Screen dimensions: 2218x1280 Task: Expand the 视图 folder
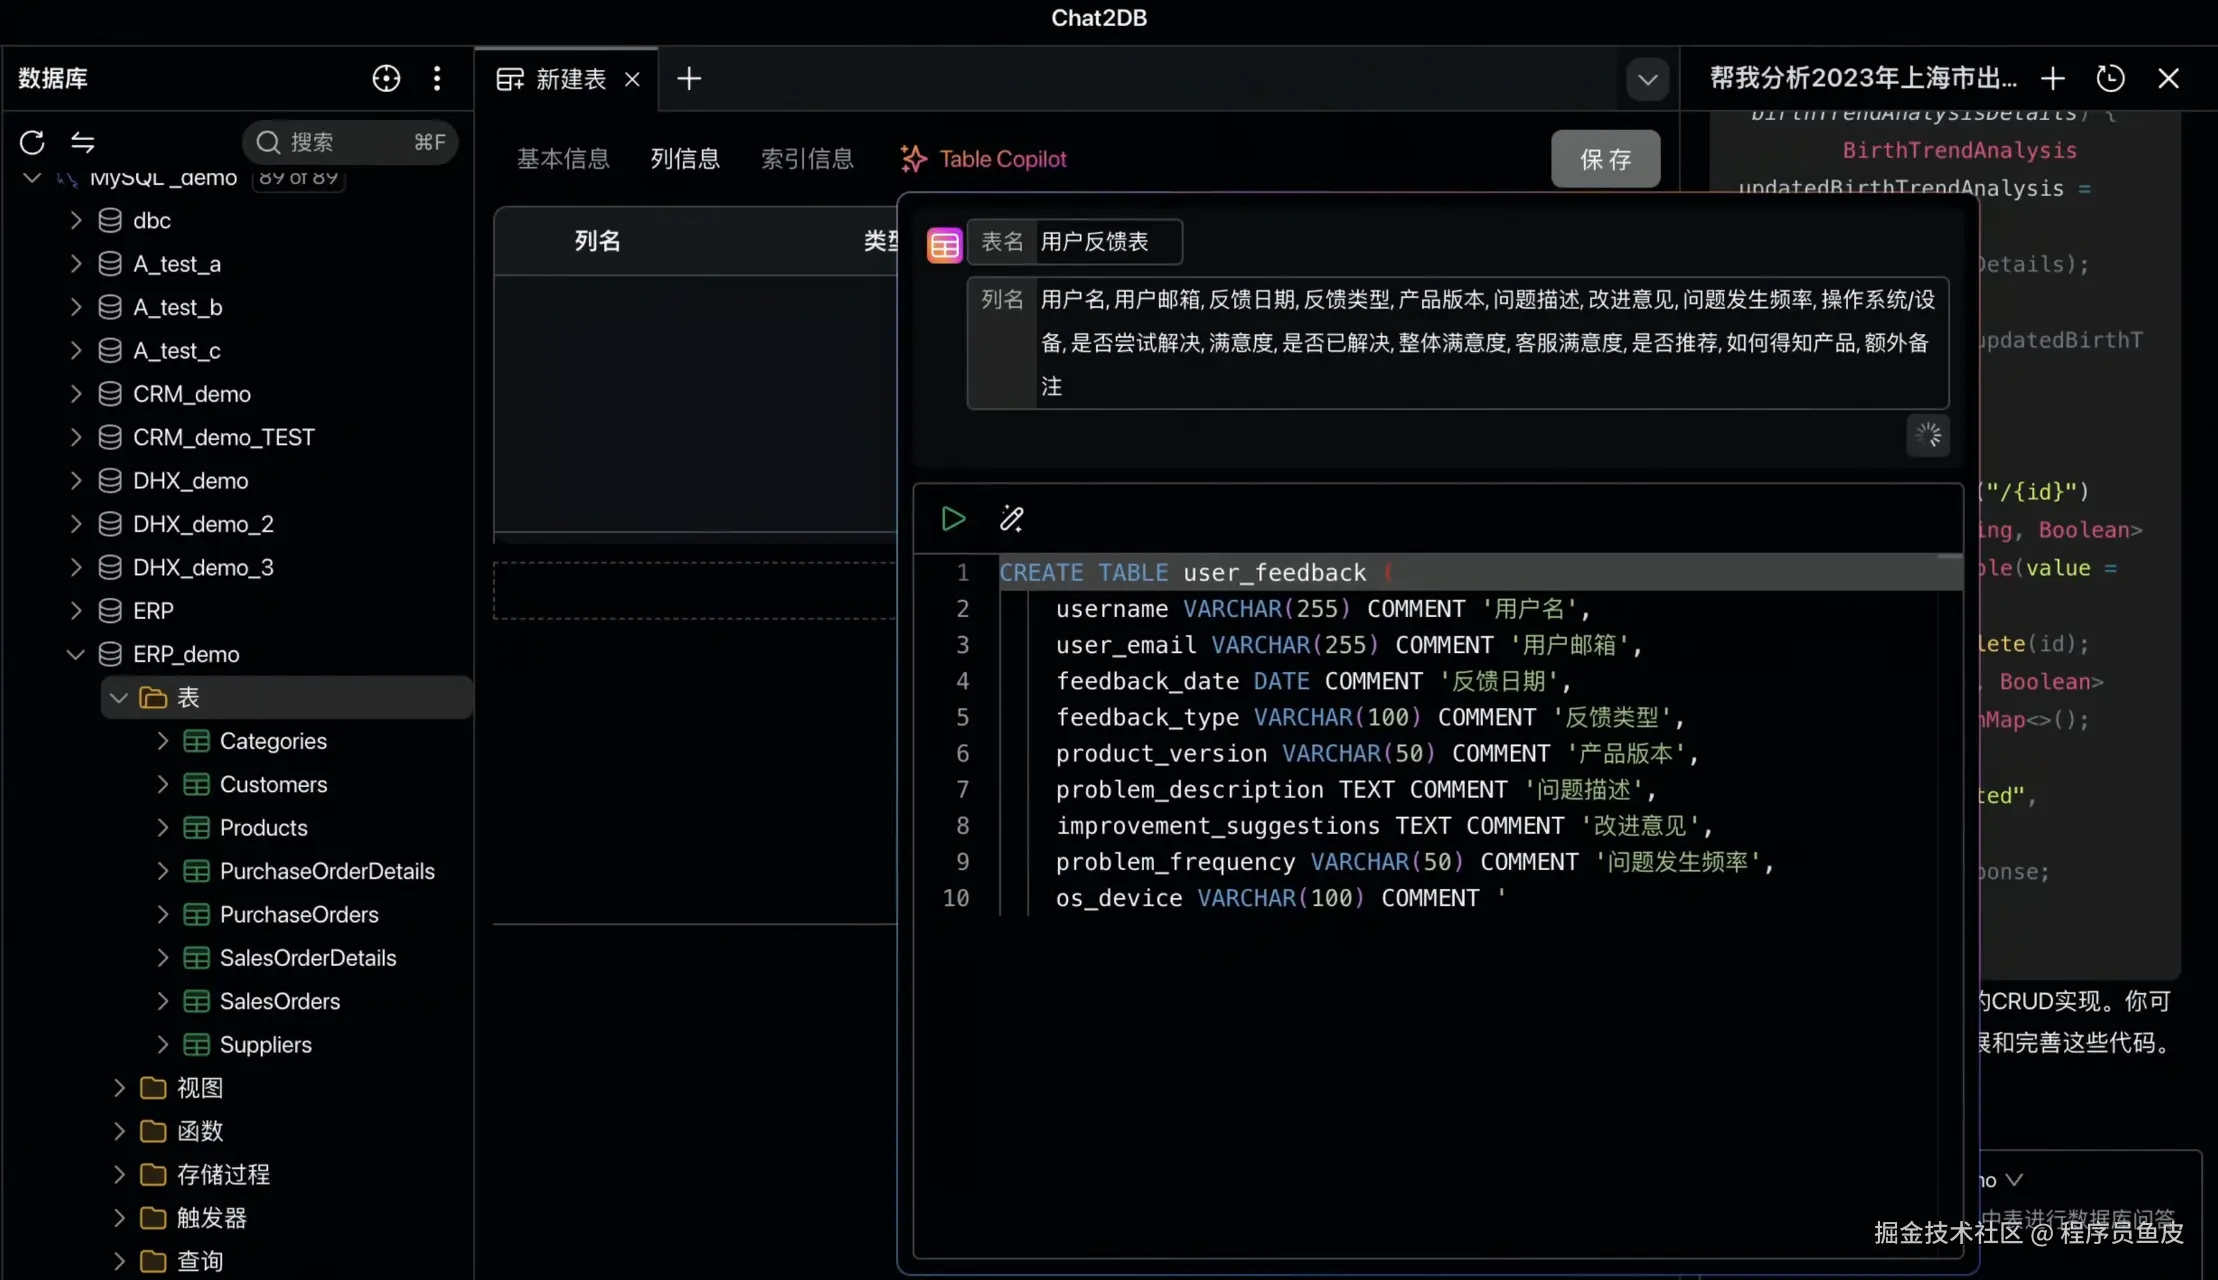click(119, 1087)
